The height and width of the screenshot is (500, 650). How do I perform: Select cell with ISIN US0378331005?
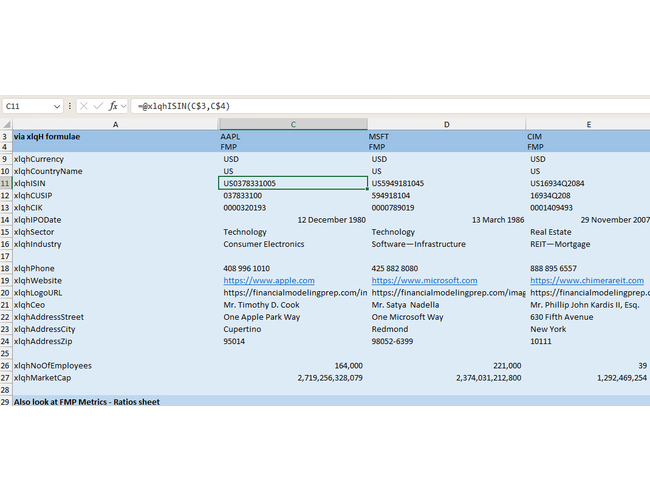click(293, 183)
